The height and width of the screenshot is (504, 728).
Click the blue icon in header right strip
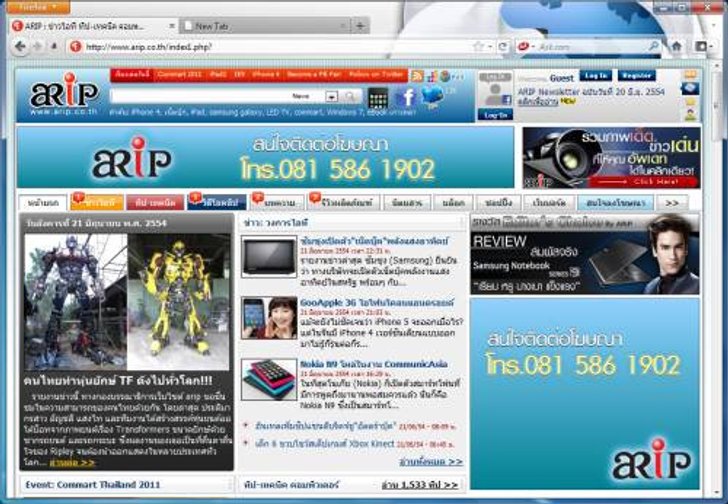690,88
